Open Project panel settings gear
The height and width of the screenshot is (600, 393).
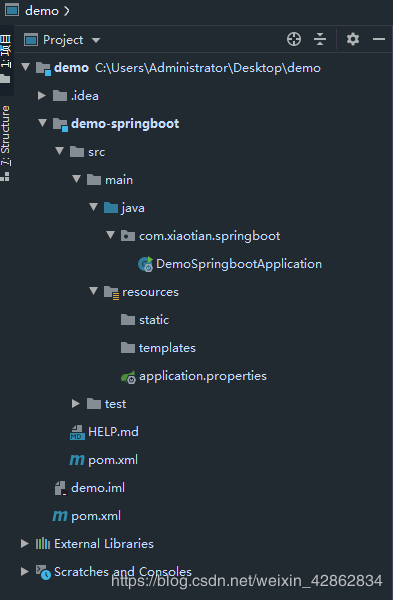353,39
